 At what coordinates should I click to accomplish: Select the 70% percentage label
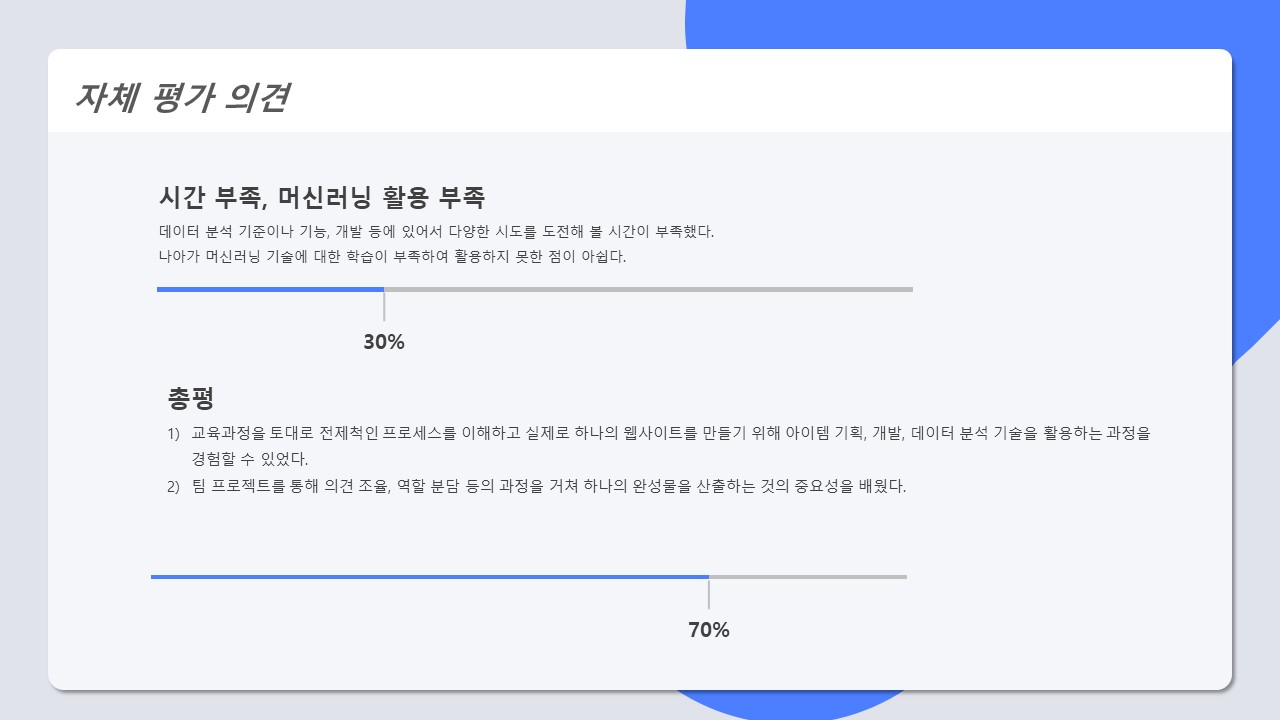point(709,630)
